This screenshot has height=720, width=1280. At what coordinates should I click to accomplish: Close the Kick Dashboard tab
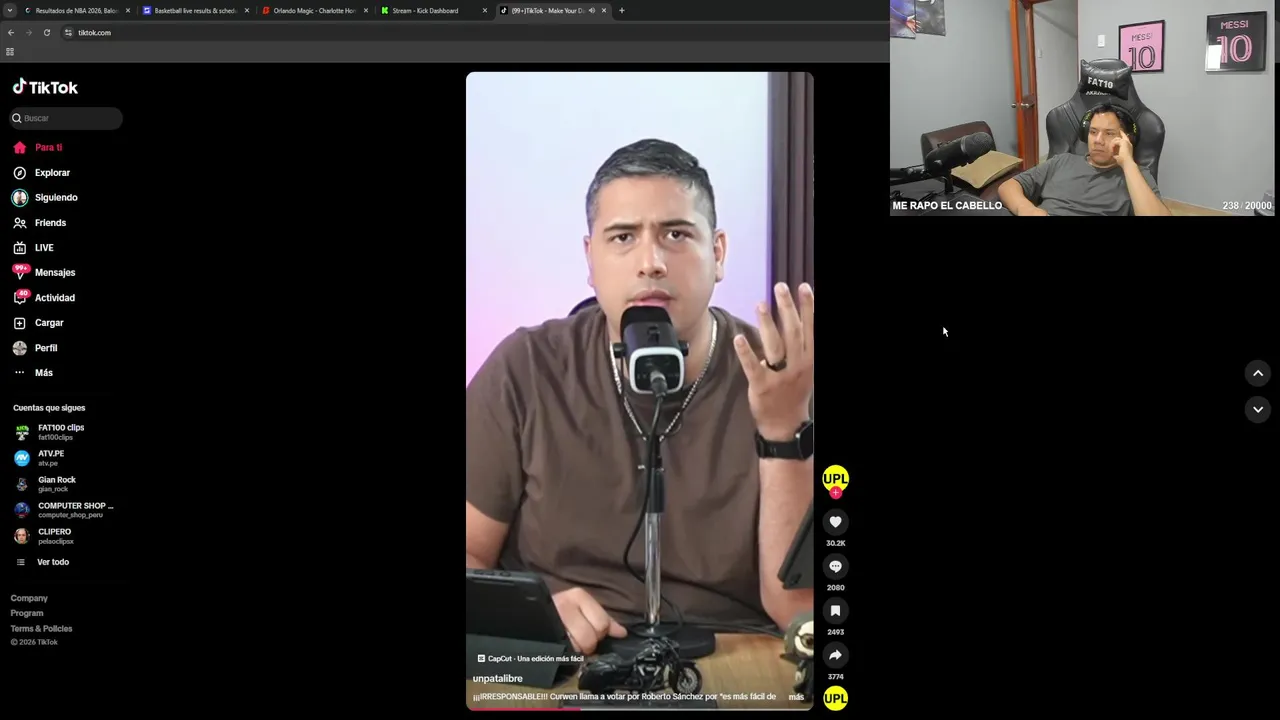coord(485,10)
